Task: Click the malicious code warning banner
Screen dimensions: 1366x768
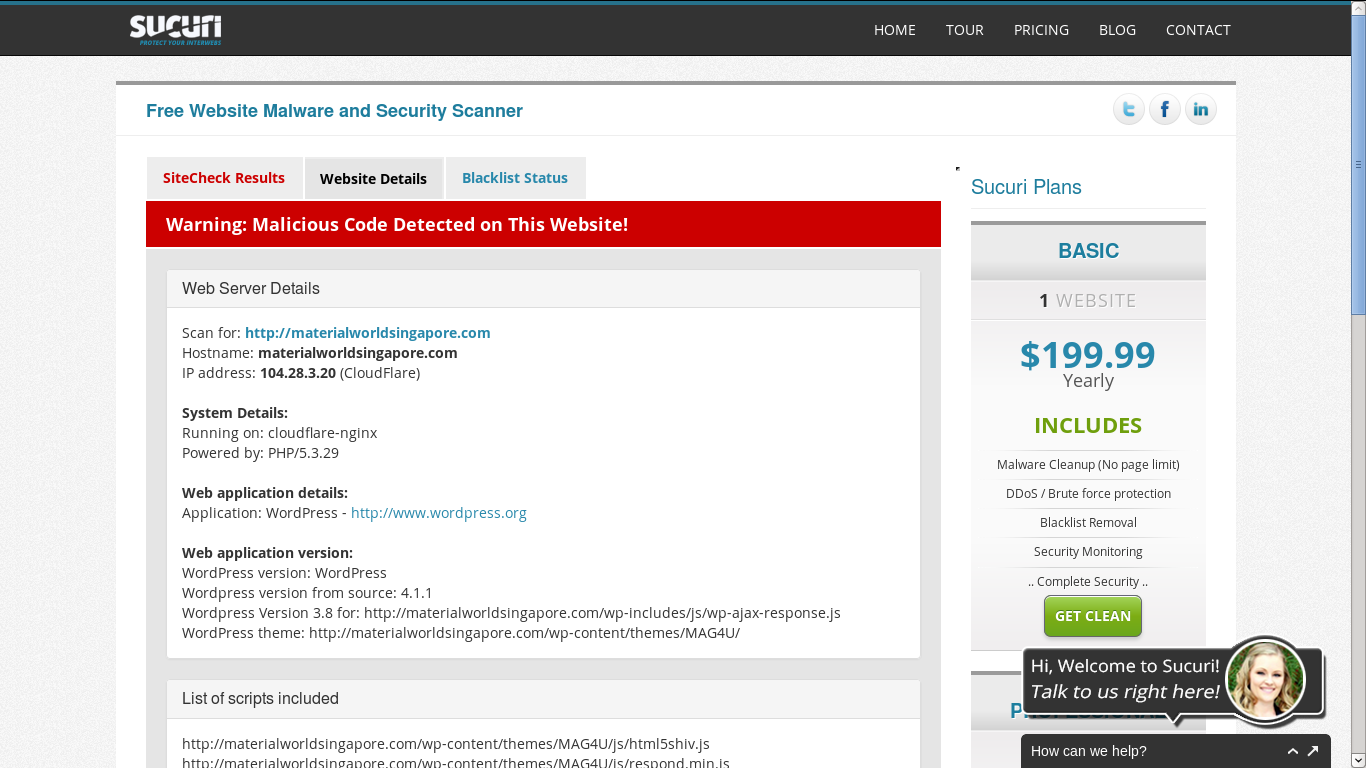Action: pyautogui.click(x=543, y=224)
